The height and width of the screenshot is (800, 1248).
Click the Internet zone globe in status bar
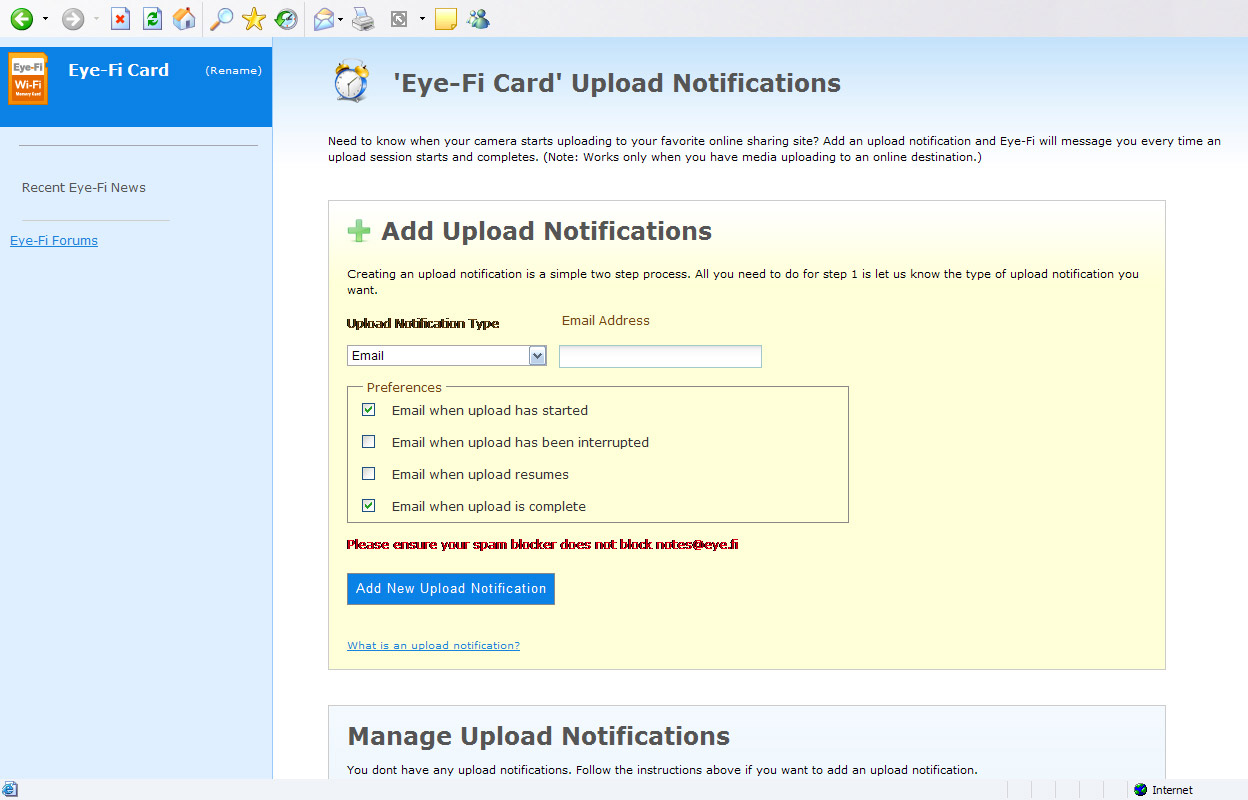[x=1140, y=790]
